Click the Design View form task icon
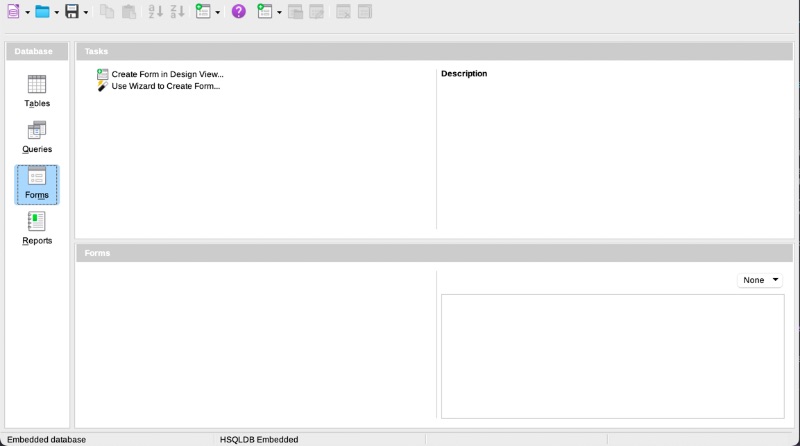800x446 pixels. [x=103, y=74]
